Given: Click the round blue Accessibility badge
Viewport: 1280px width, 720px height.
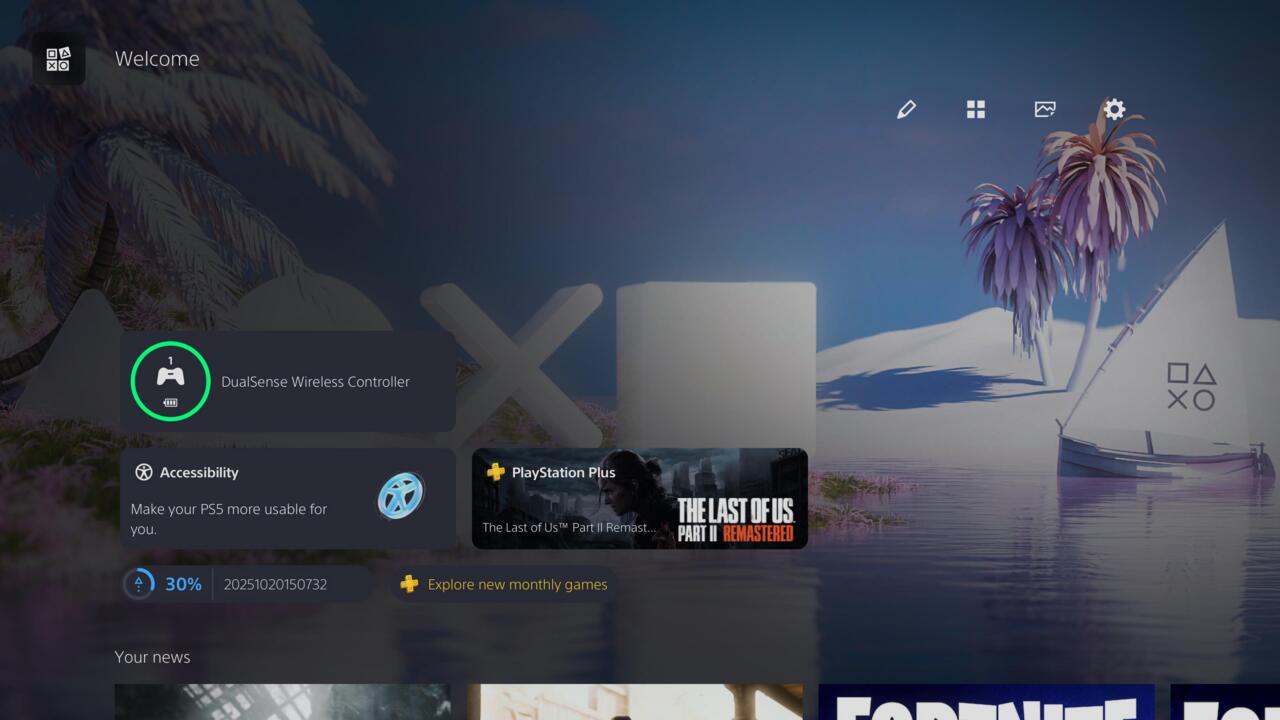Looking at the screenshot, I should tap(401, 496).
